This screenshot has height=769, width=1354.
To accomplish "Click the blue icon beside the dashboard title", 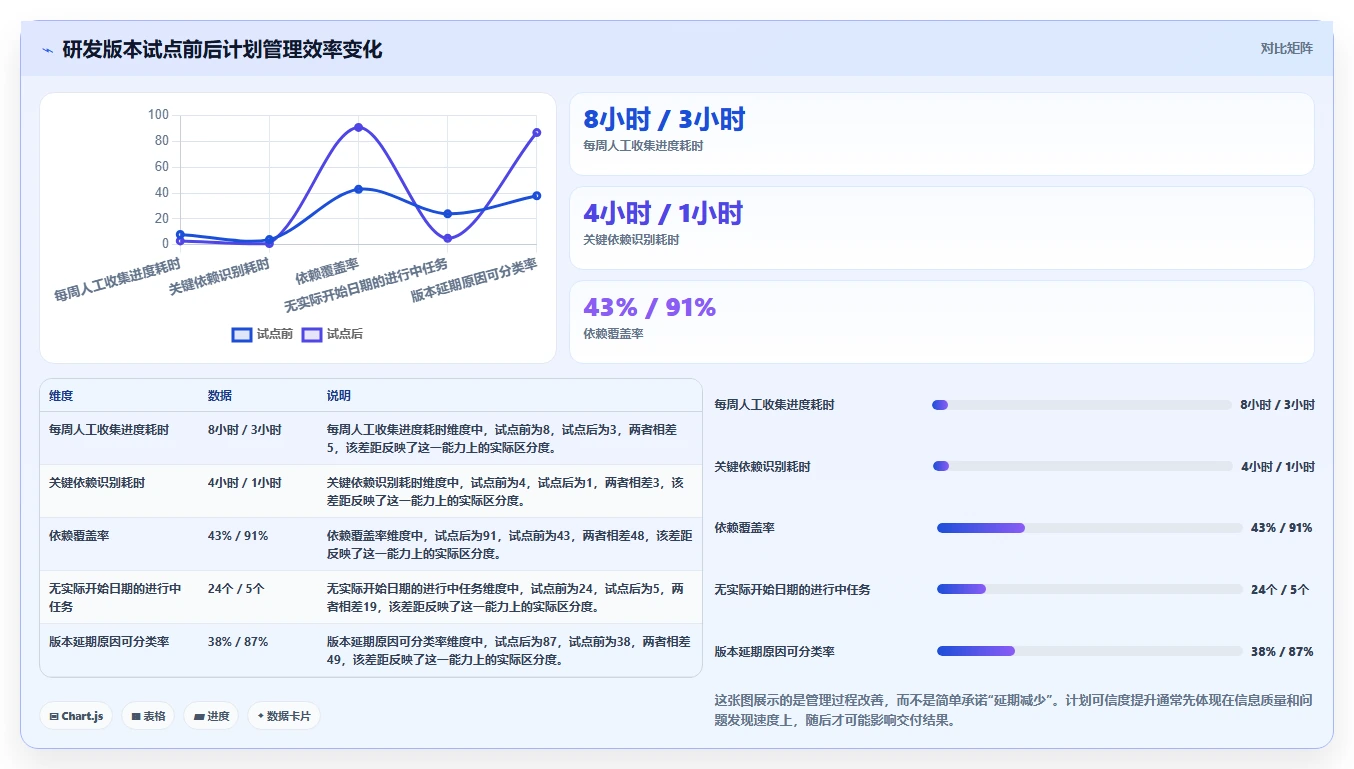I will pyautogui.click(x=47, y=50).
